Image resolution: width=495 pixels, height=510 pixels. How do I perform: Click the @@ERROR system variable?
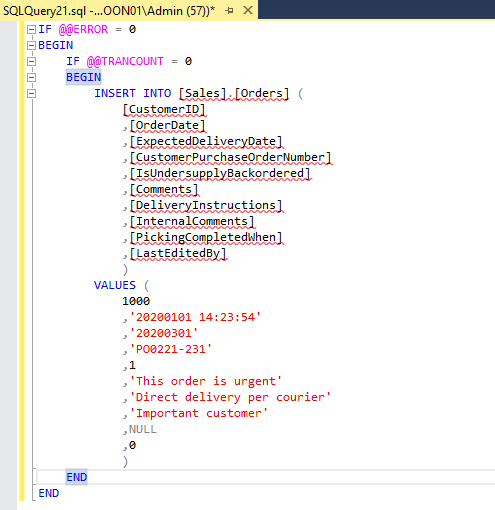[83, 29]
